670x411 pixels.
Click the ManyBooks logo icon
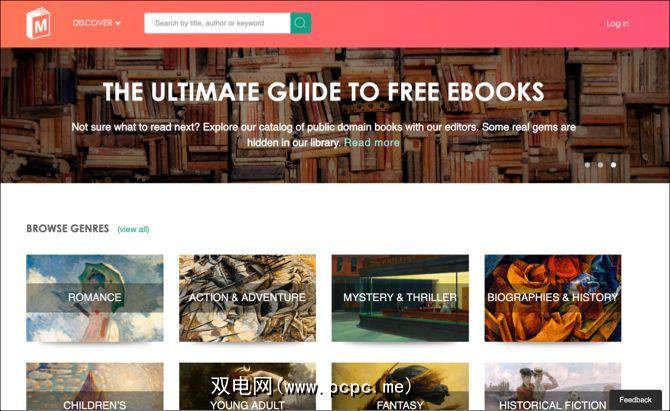click(x=38, y=23)
